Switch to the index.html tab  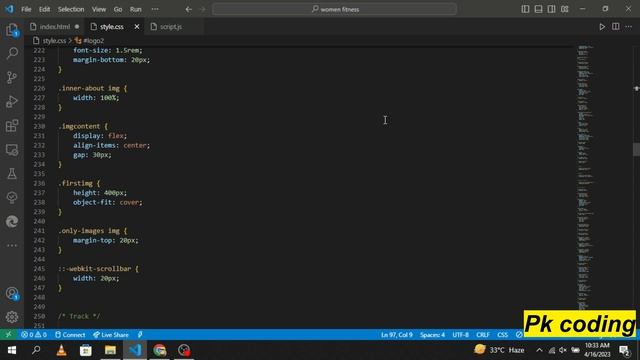[x=55, y=27]
